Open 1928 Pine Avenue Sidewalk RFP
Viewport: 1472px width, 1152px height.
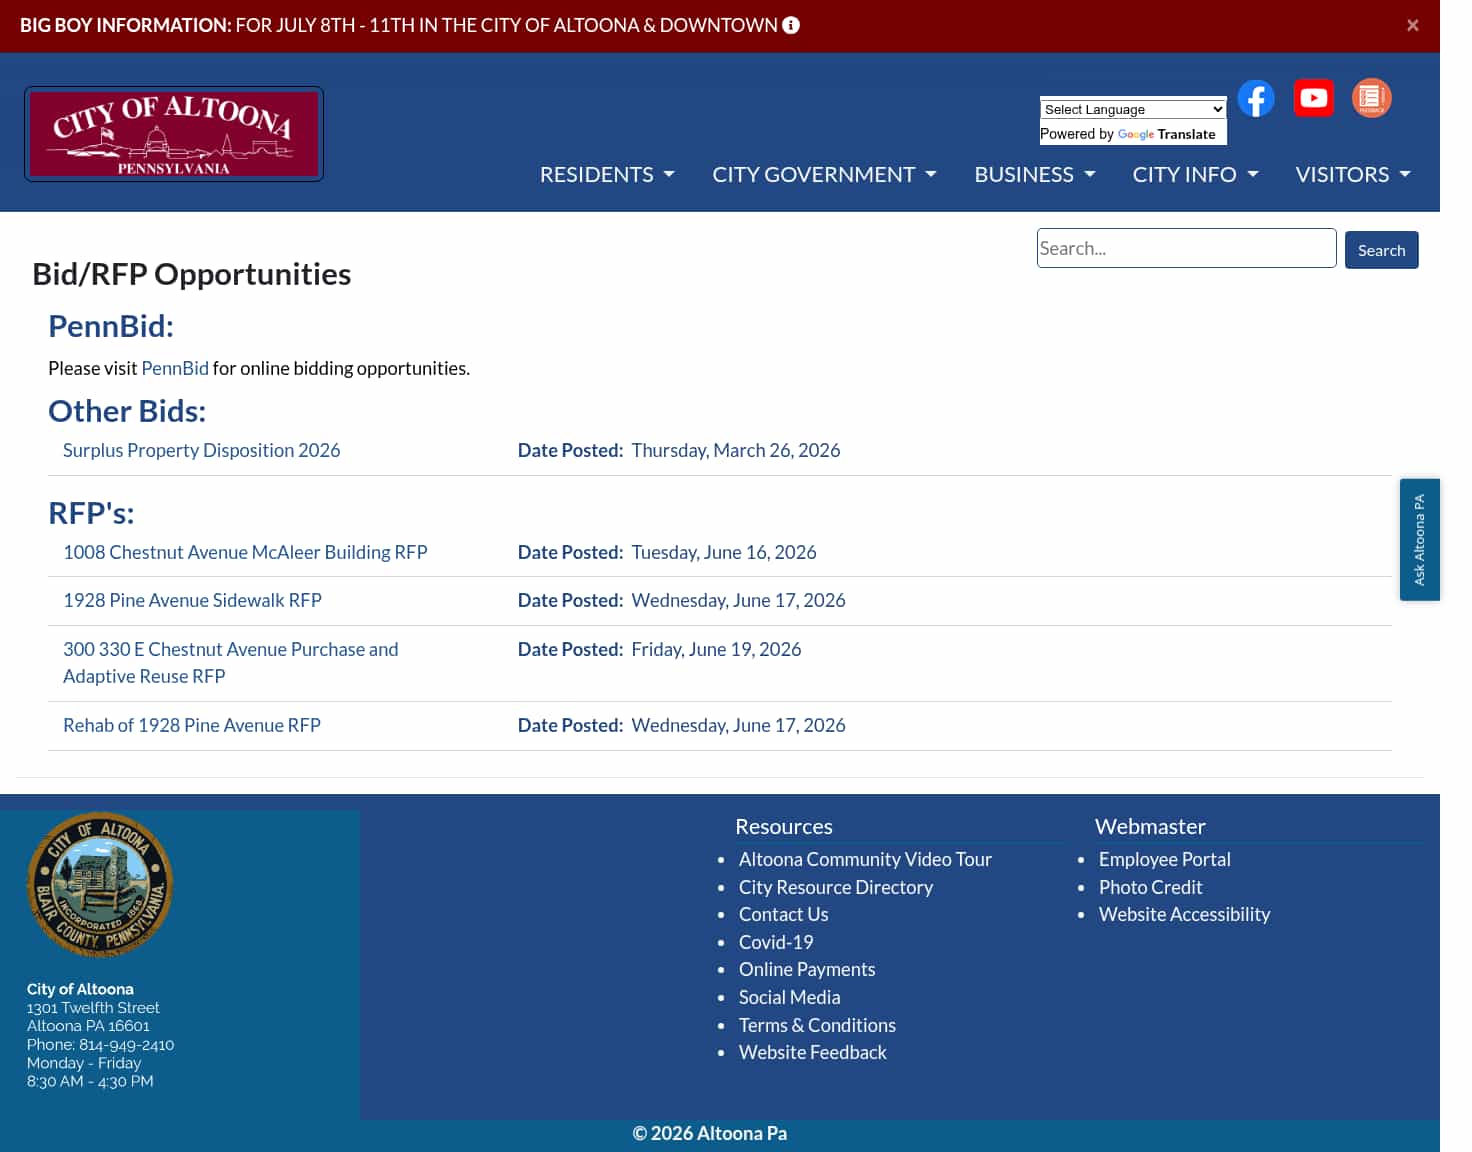tap(192, 600)
